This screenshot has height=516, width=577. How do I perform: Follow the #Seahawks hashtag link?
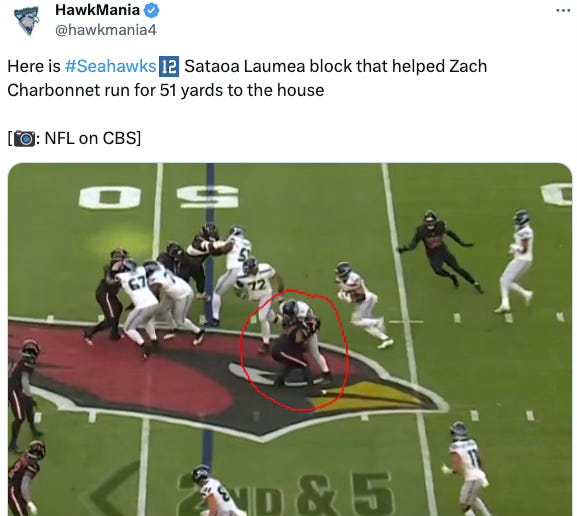point(111,67)
